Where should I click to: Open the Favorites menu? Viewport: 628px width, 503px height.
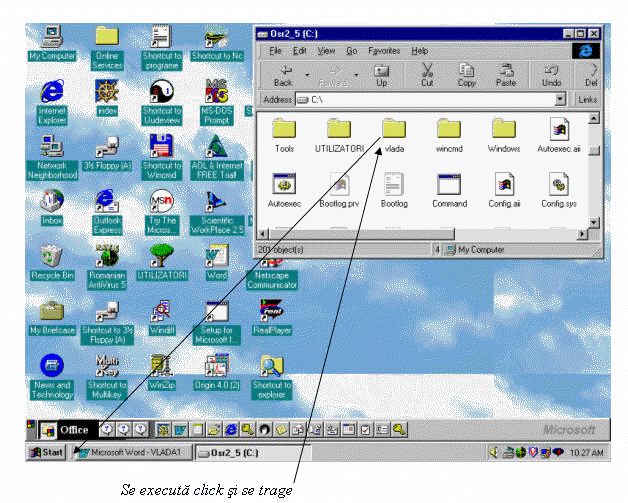tap(384, 50)
